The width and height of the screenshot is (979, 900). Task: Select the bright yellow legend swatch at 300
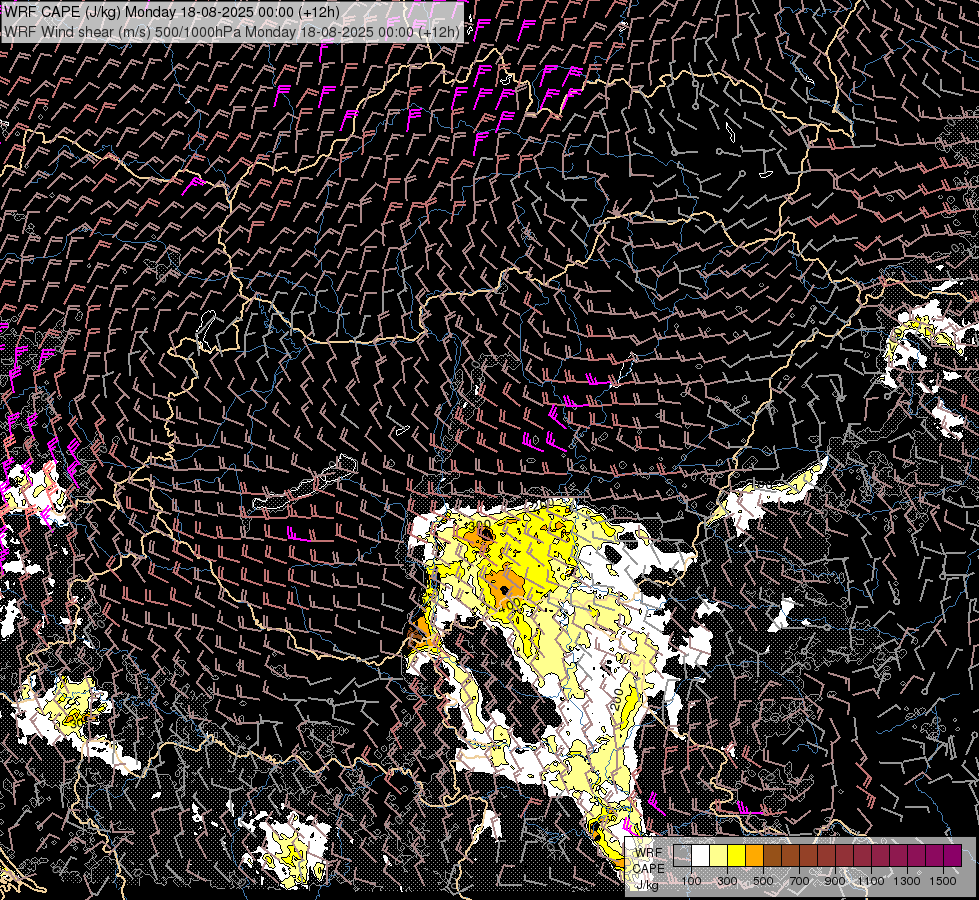[737, 855]
